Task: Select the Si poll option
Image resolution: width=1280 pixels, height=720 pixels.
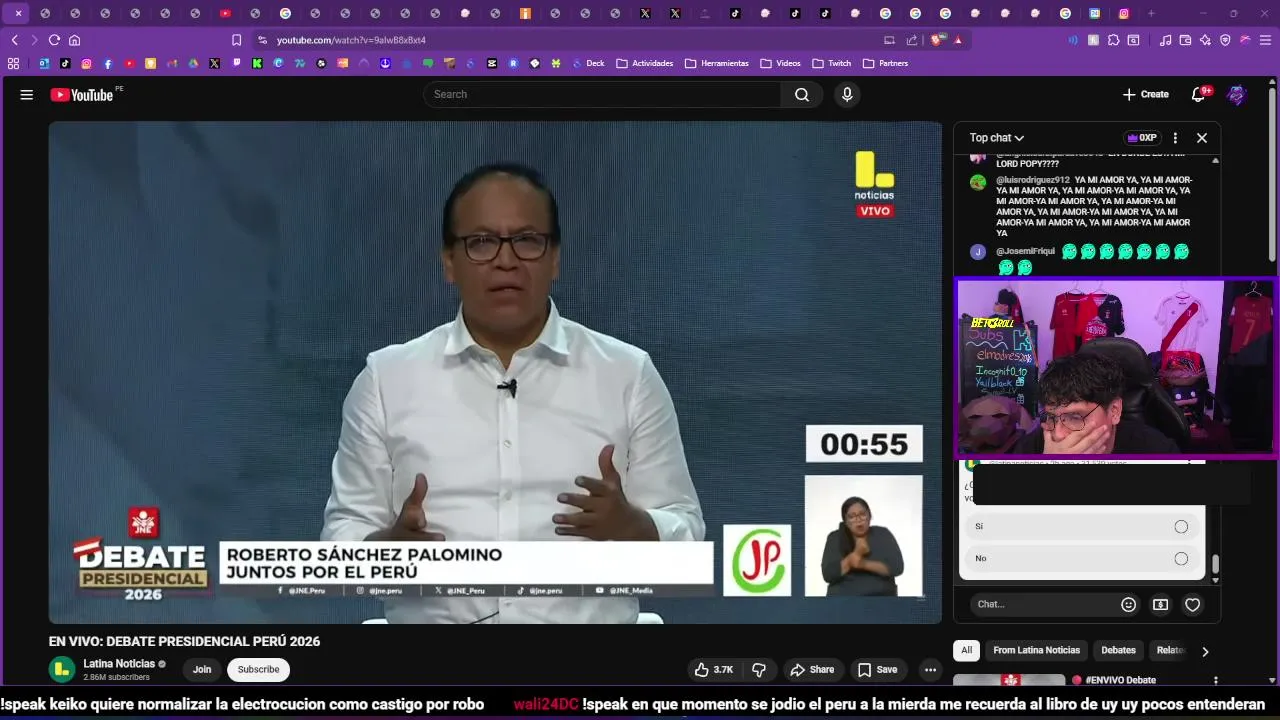Action: coord(1084,526)
